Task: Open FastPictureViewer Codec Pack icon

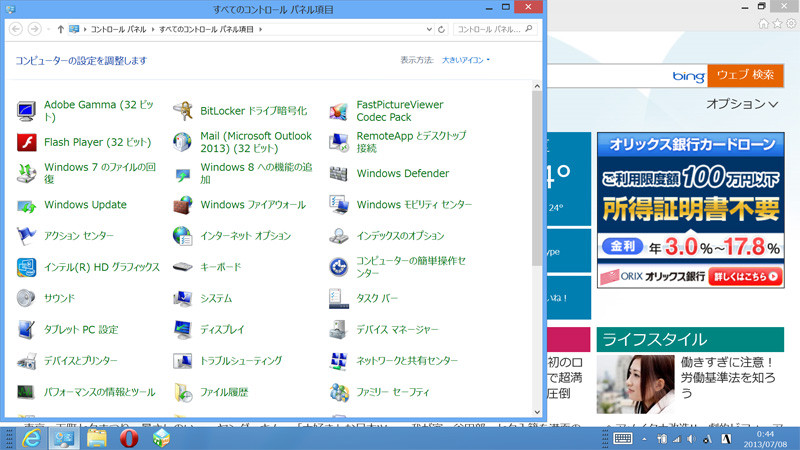Action: [338, 111]
